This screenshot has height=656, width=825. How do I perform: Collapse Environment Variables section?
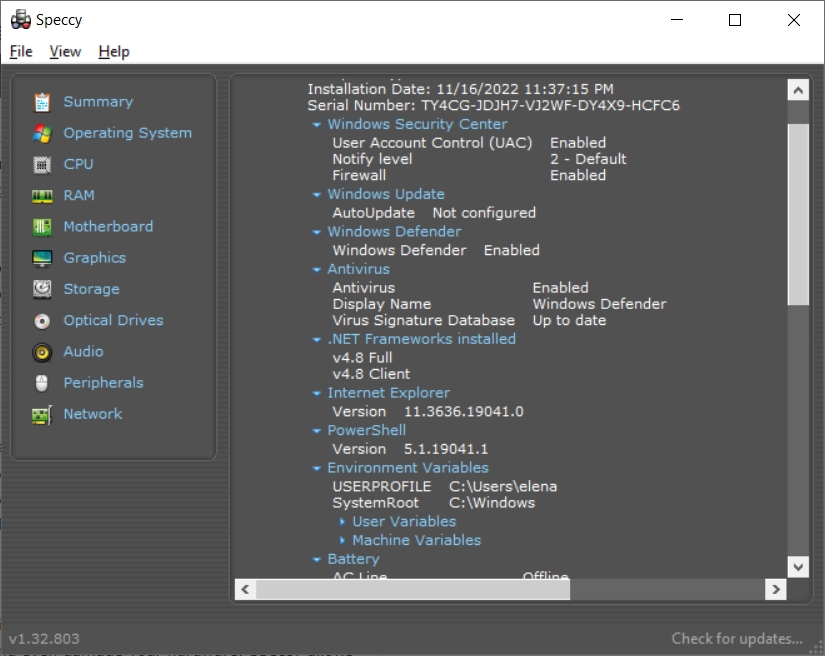coord(317,468)
